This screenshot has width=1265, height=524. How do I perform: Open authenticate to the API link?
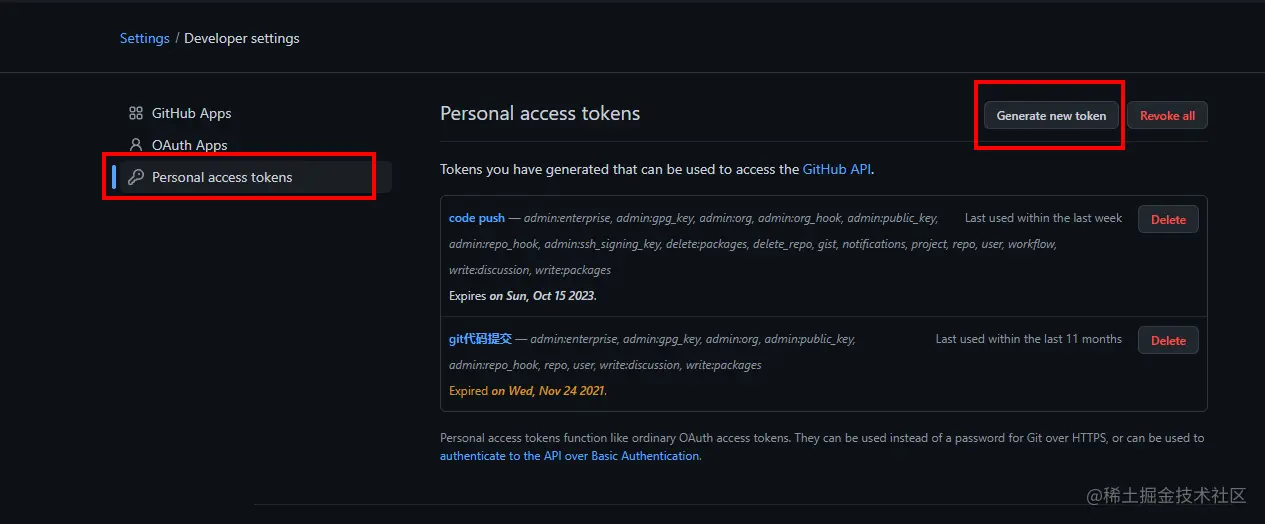[570, 456]
